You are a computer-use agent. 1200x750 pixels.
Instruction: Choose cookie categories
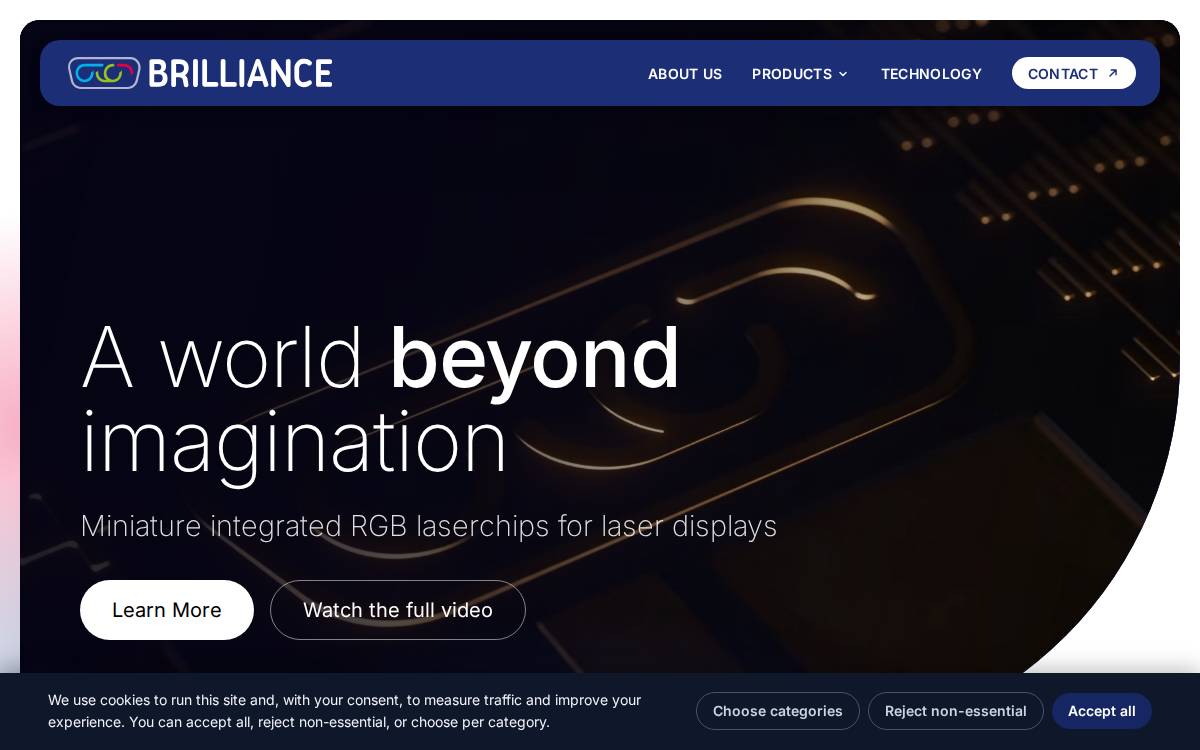[778, 711]
